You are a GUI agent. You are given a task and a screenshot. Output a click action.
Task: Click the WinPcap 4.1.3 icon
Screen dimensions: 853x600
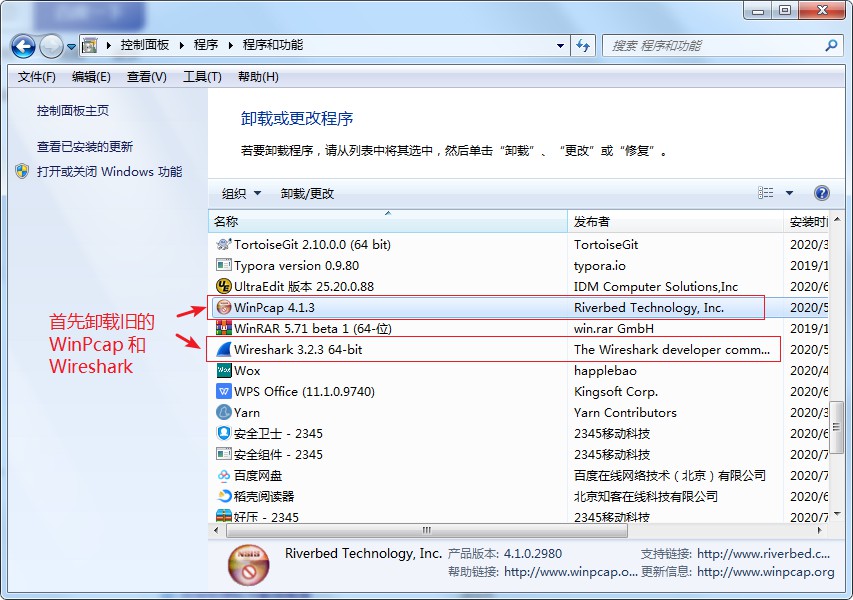pyautogui.click(x=224, y=307)
